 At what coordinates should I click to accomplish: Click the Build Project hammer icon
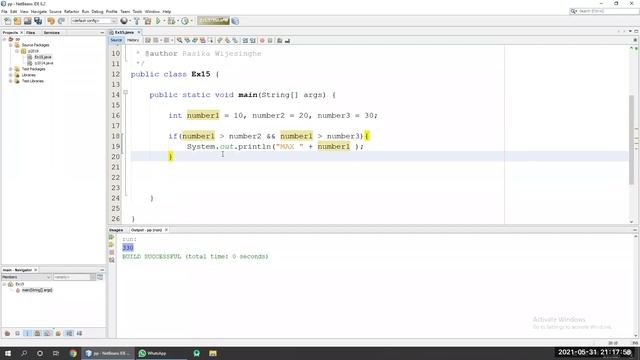click(x=137, y=21)
